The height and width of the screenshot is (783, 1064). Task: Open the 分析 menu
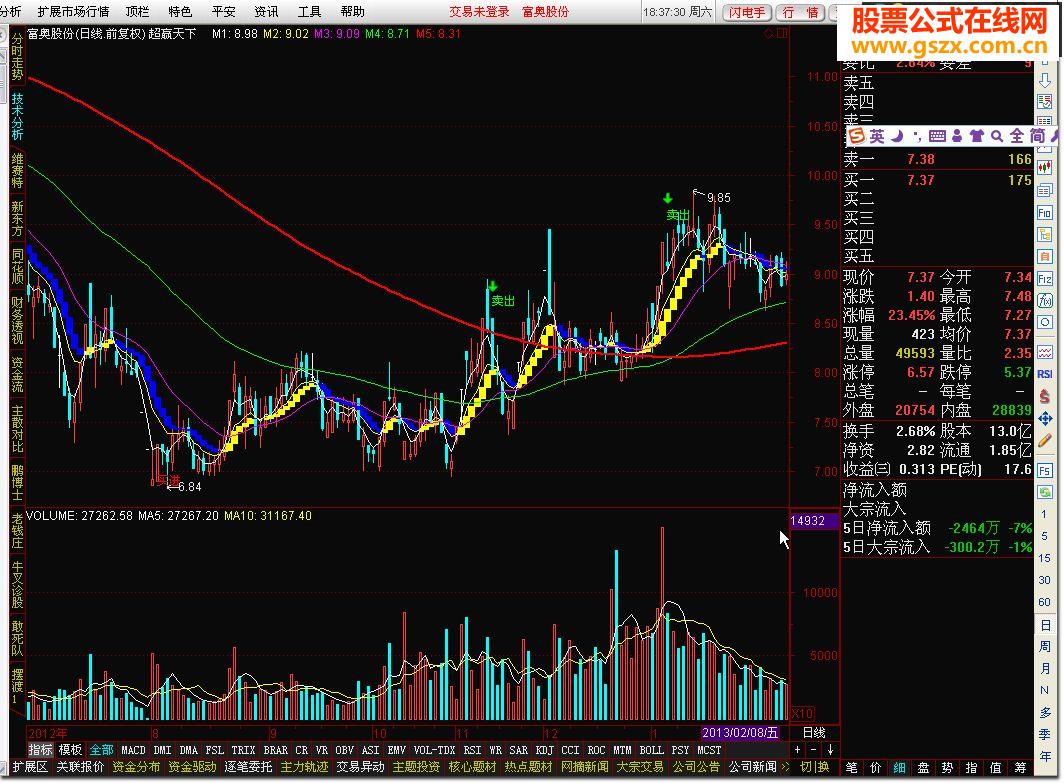click(12, 12)
